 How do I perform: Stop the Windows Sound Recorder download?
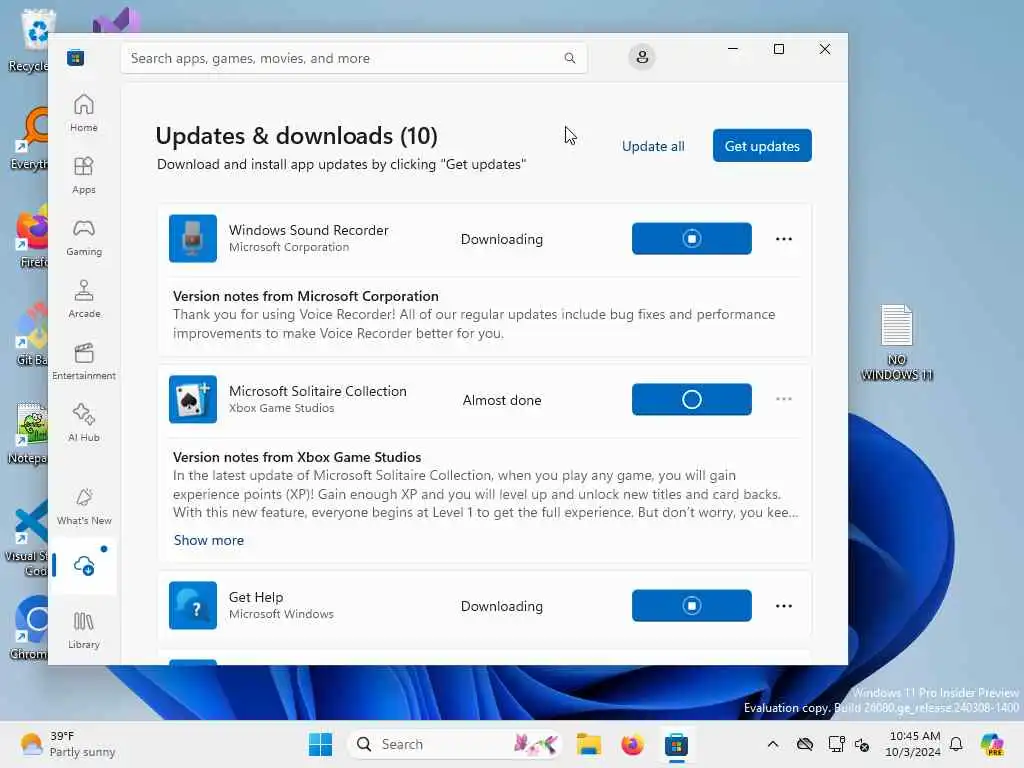[692, 238]
